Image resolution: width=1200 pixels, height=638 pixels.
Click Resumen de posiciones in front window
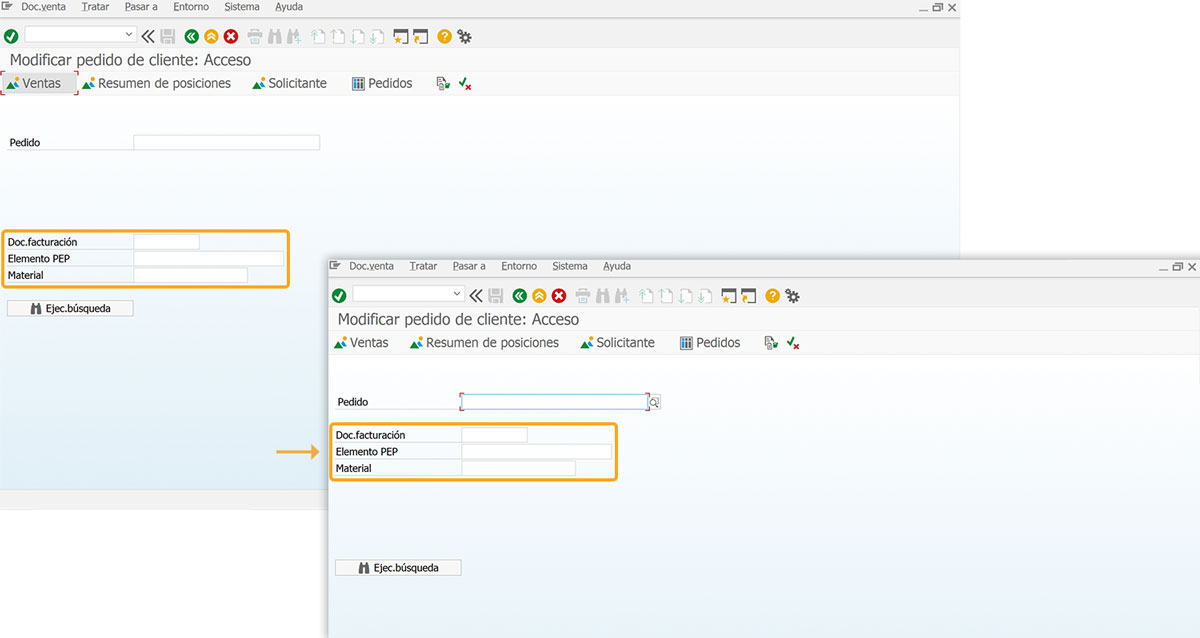coord(484,343)
